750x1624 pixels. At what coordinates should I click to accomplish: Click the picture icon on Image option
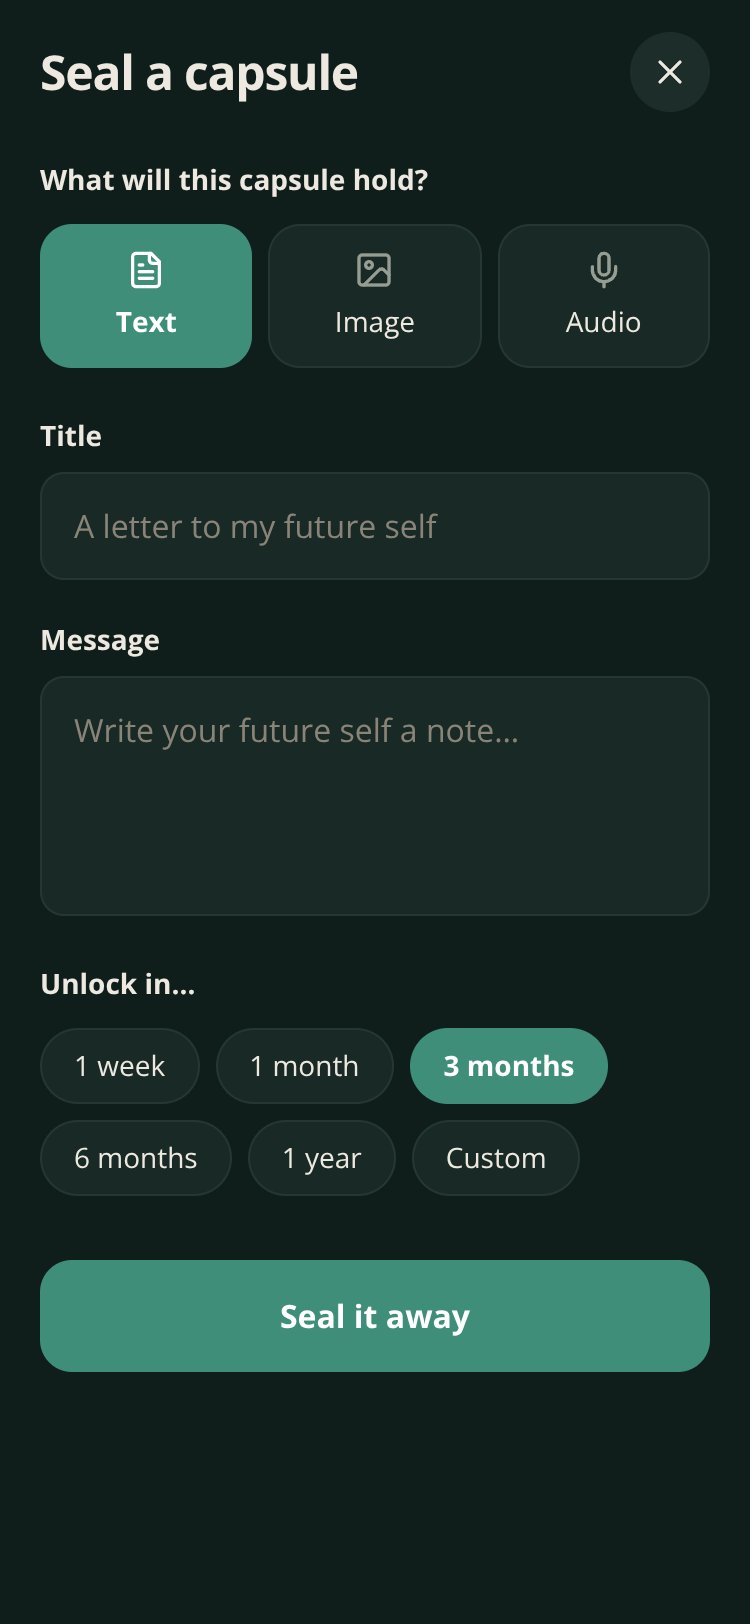[x=374, y=270]
